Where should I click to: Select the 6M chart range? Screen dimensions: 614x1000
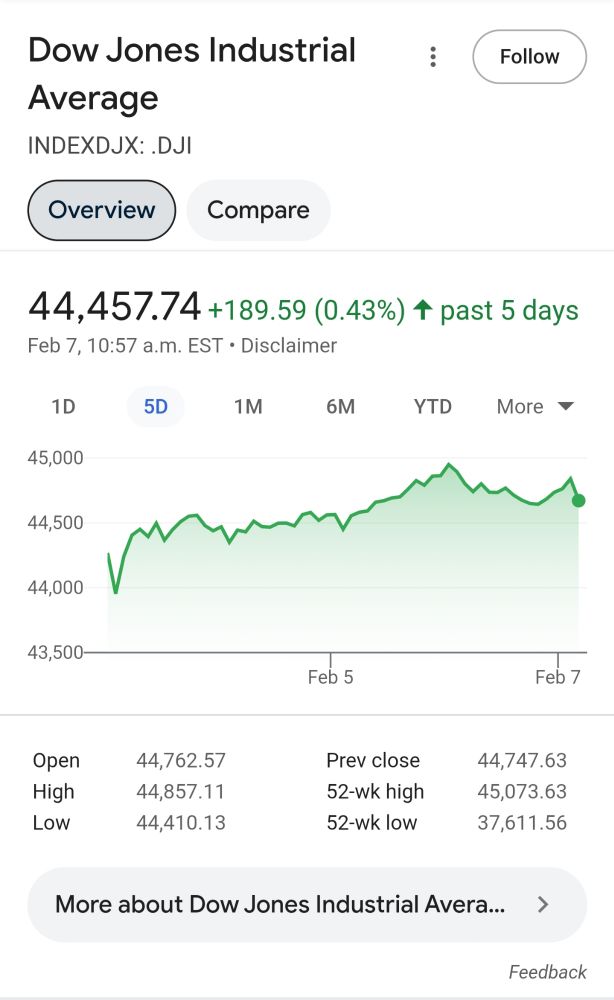(x=340, y=407)
